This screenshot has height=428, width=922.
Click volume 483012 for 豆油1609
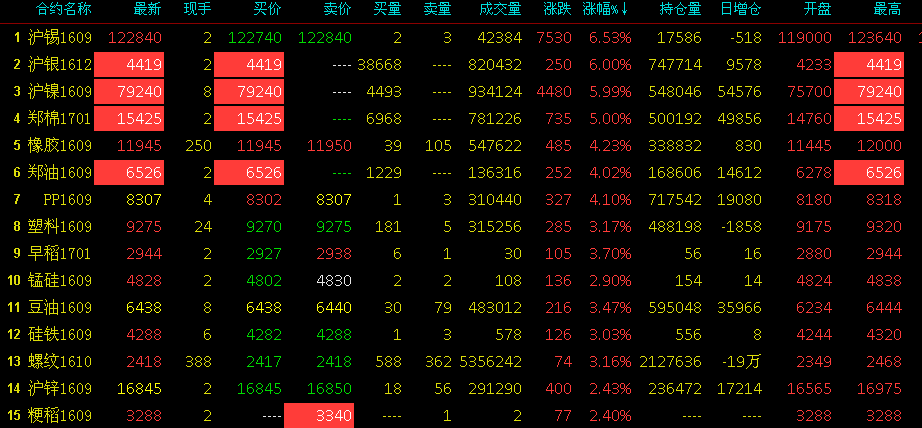[495, 309]
